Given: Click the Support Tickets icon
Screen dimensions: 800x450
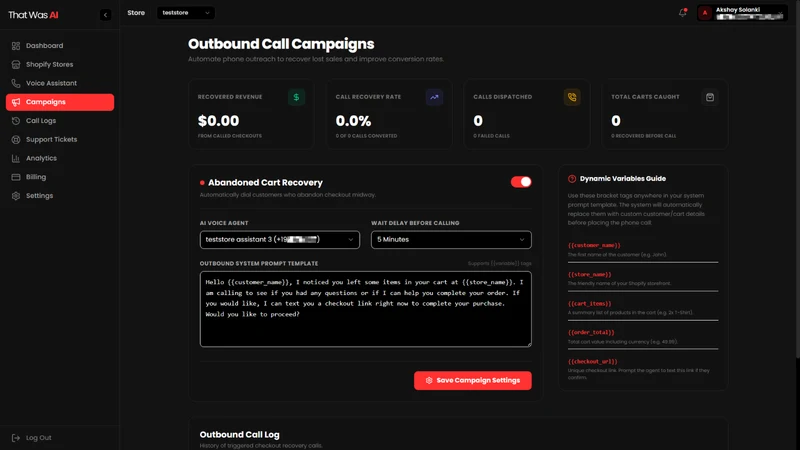Looking at the screenshot, I should (x=16, y=139).
